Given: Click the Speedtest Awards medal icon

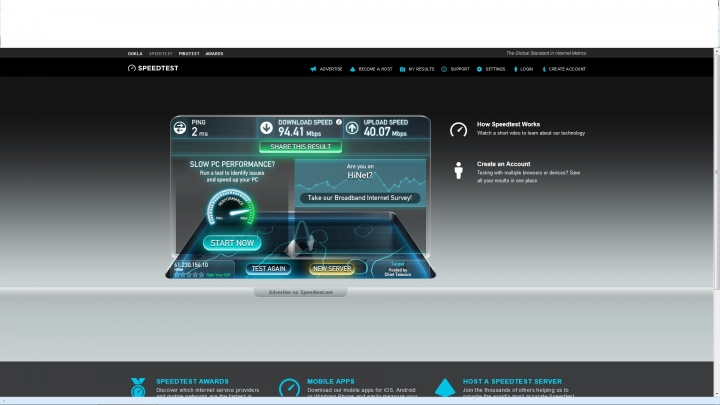Looking at the screenshot, I should coord(138,387).
